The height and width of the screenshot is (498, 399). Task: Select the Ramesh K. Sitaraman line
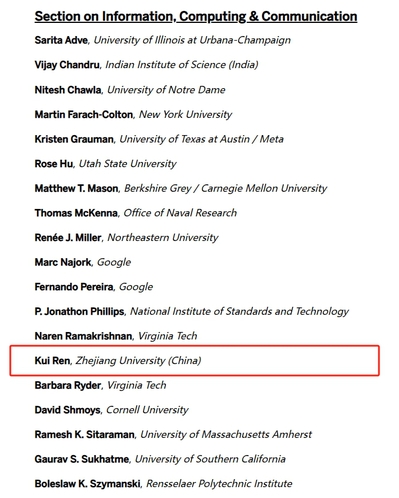[173, 435]
